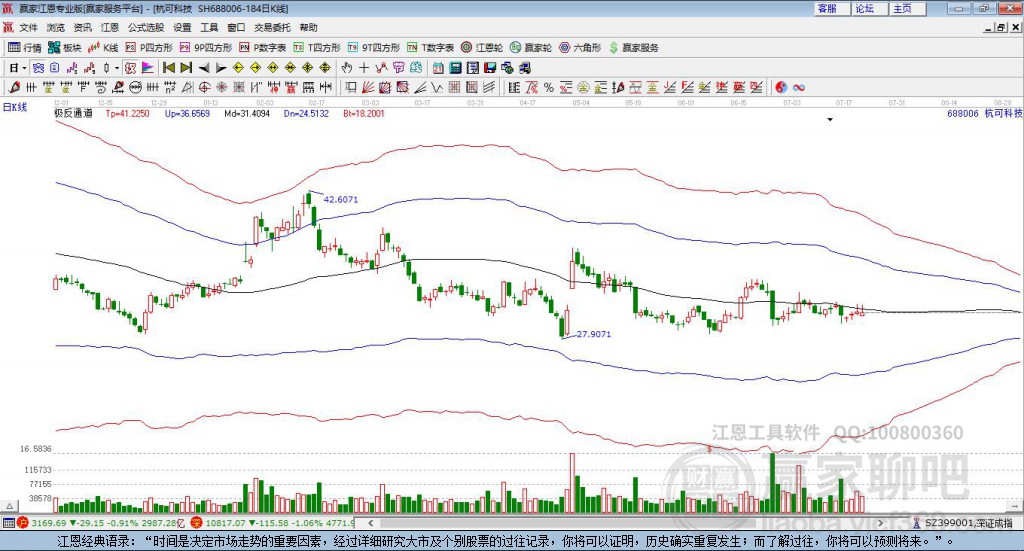Open the 浏览 menu
The image size is (1024, 551).
56,27
